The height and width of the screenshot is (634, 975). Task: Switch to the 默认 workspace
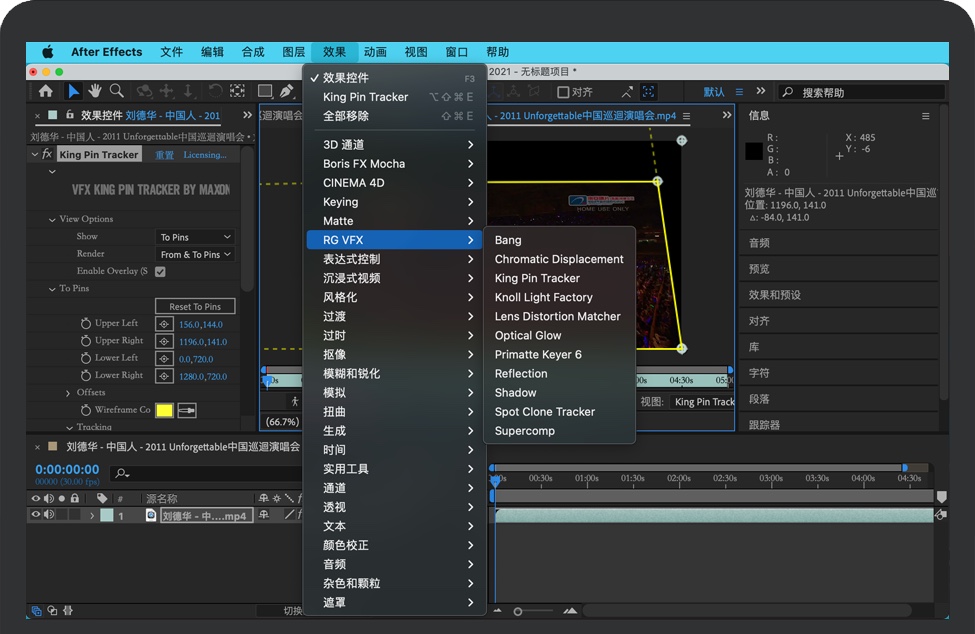click(x=714, y=92)
